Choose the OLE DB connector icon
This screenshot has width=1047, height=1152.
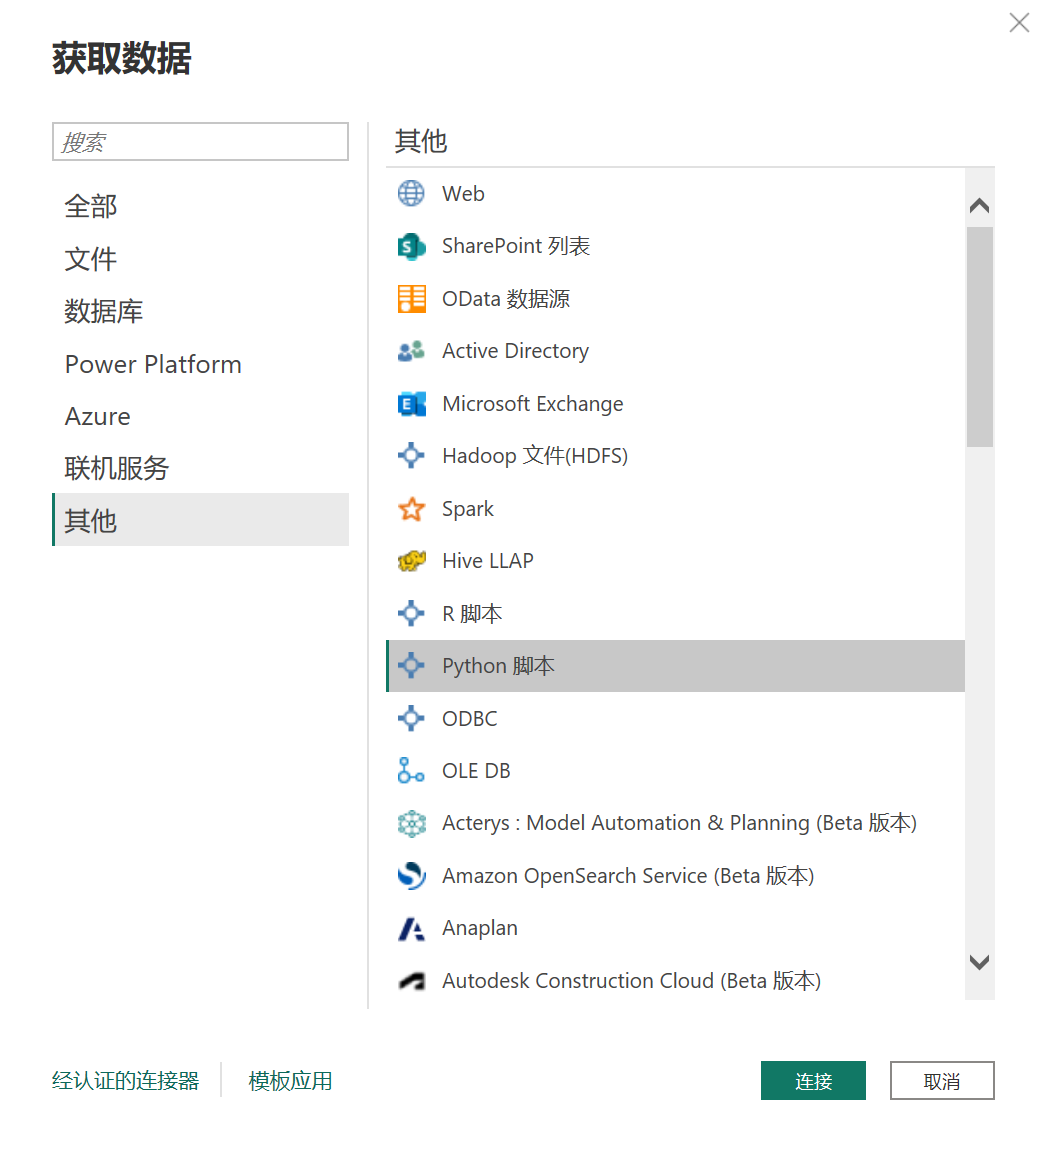click(x=411, y=770)
